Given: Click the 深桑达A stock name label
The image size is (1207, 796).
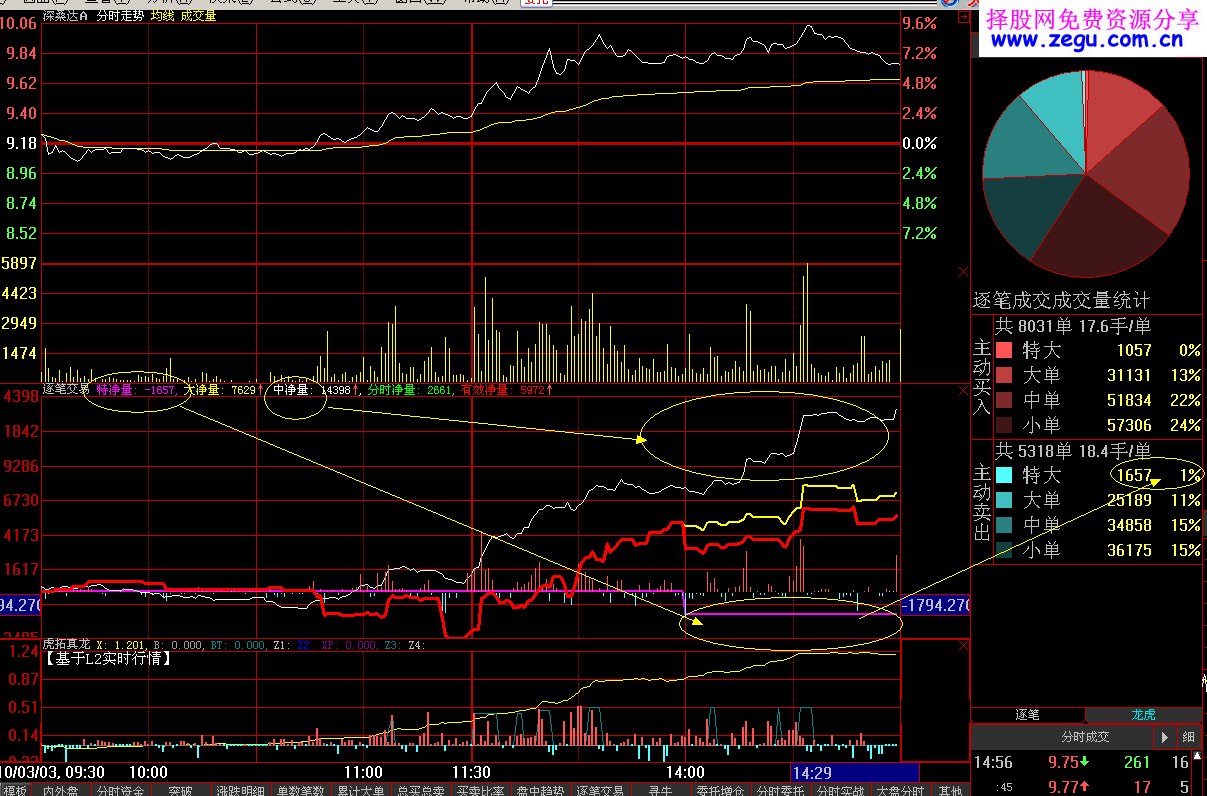Looking at the screenshot, I should tap(65, 16).
